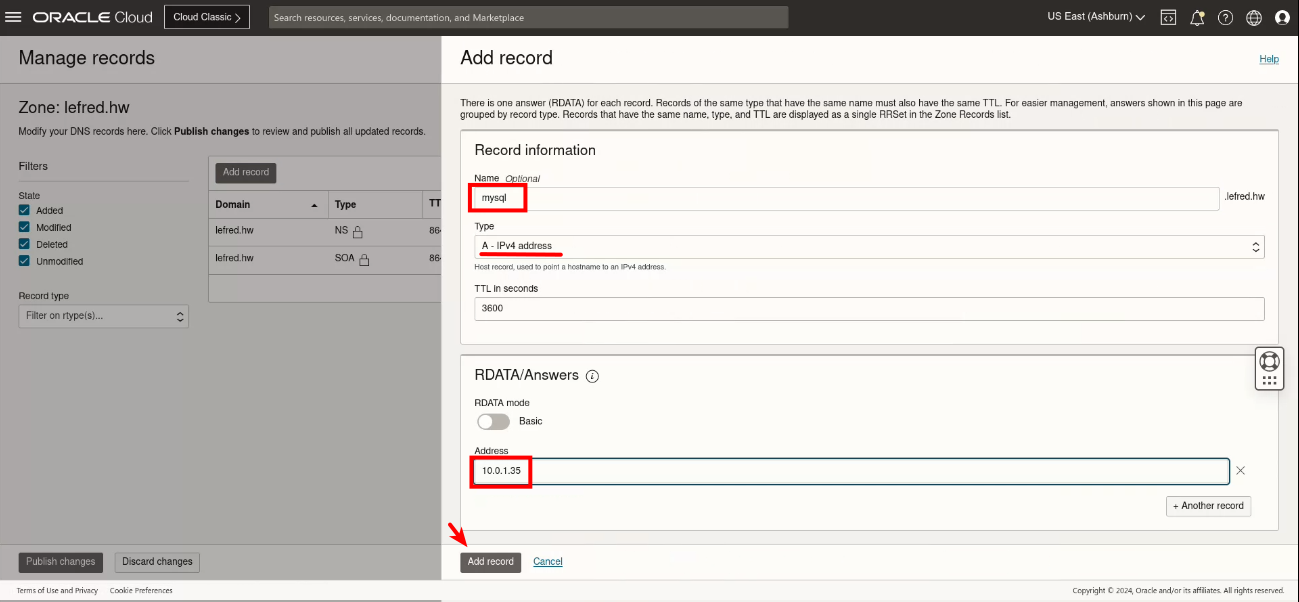Image resolution: width=1299 pixels, height=602 pixels.
Task: Open the hamburger navigation menu
Action: pyautogui.click(x=14, y=17)
